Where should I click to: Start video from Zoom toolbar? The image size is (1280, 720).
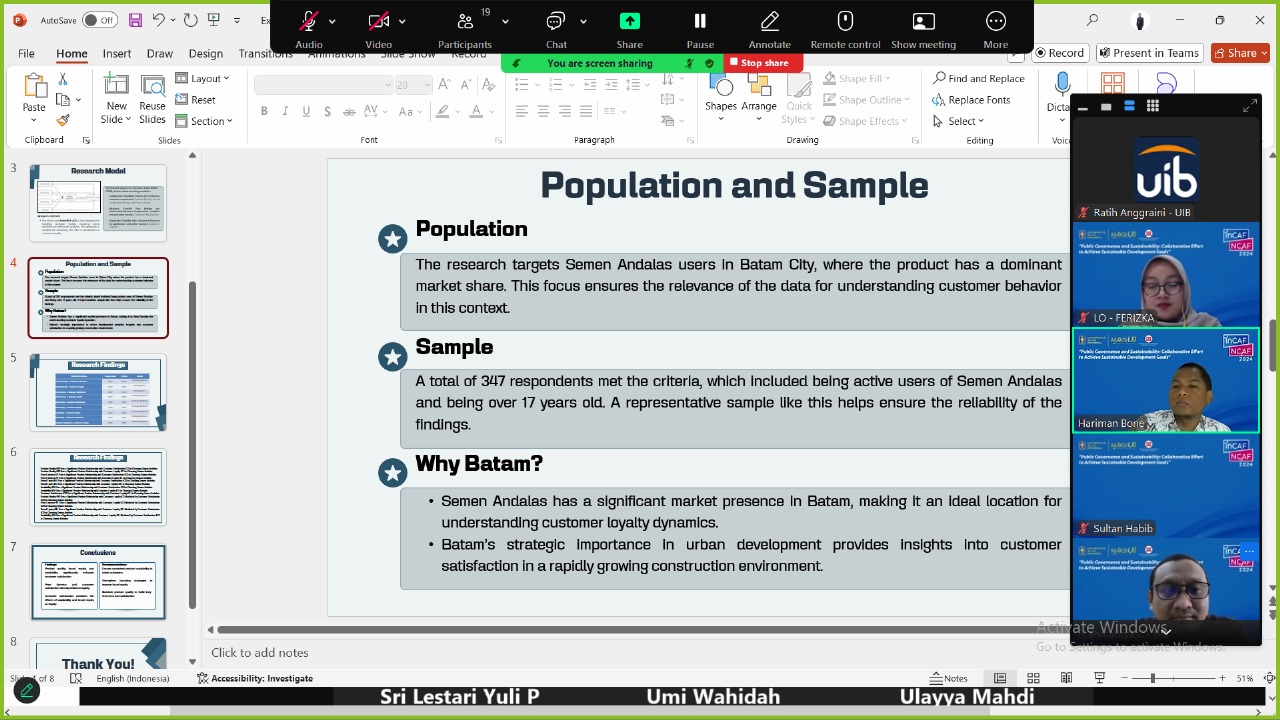(378, 22)
